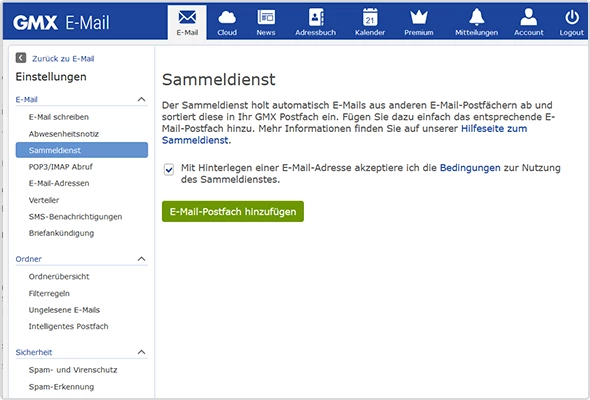The width and height of the screenshot is (590, 400).
Task: Follow the Hilfeseite zum Sammeldienst link
Action: [494, 129]
